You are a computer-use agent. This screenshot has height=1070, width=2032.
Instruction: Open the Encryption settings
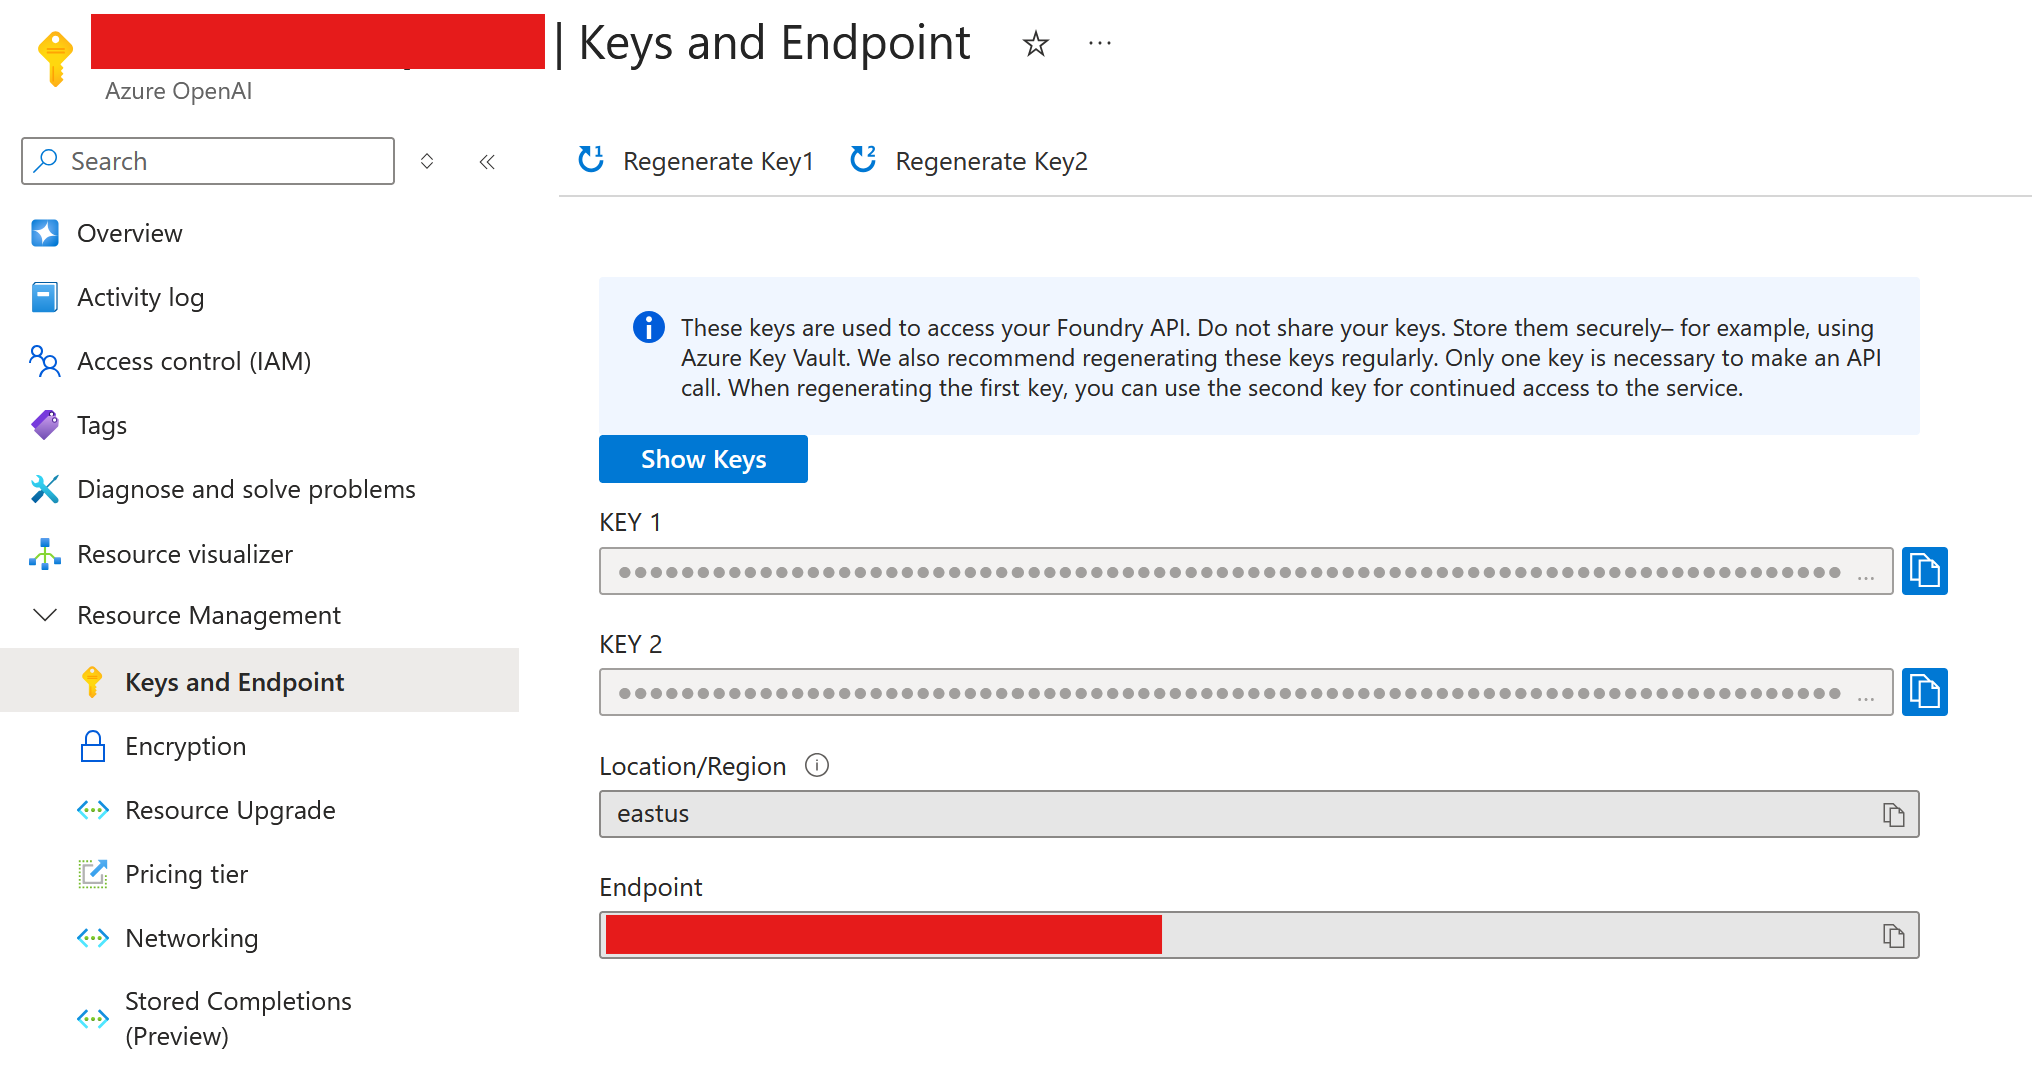[x=185, y=746]
